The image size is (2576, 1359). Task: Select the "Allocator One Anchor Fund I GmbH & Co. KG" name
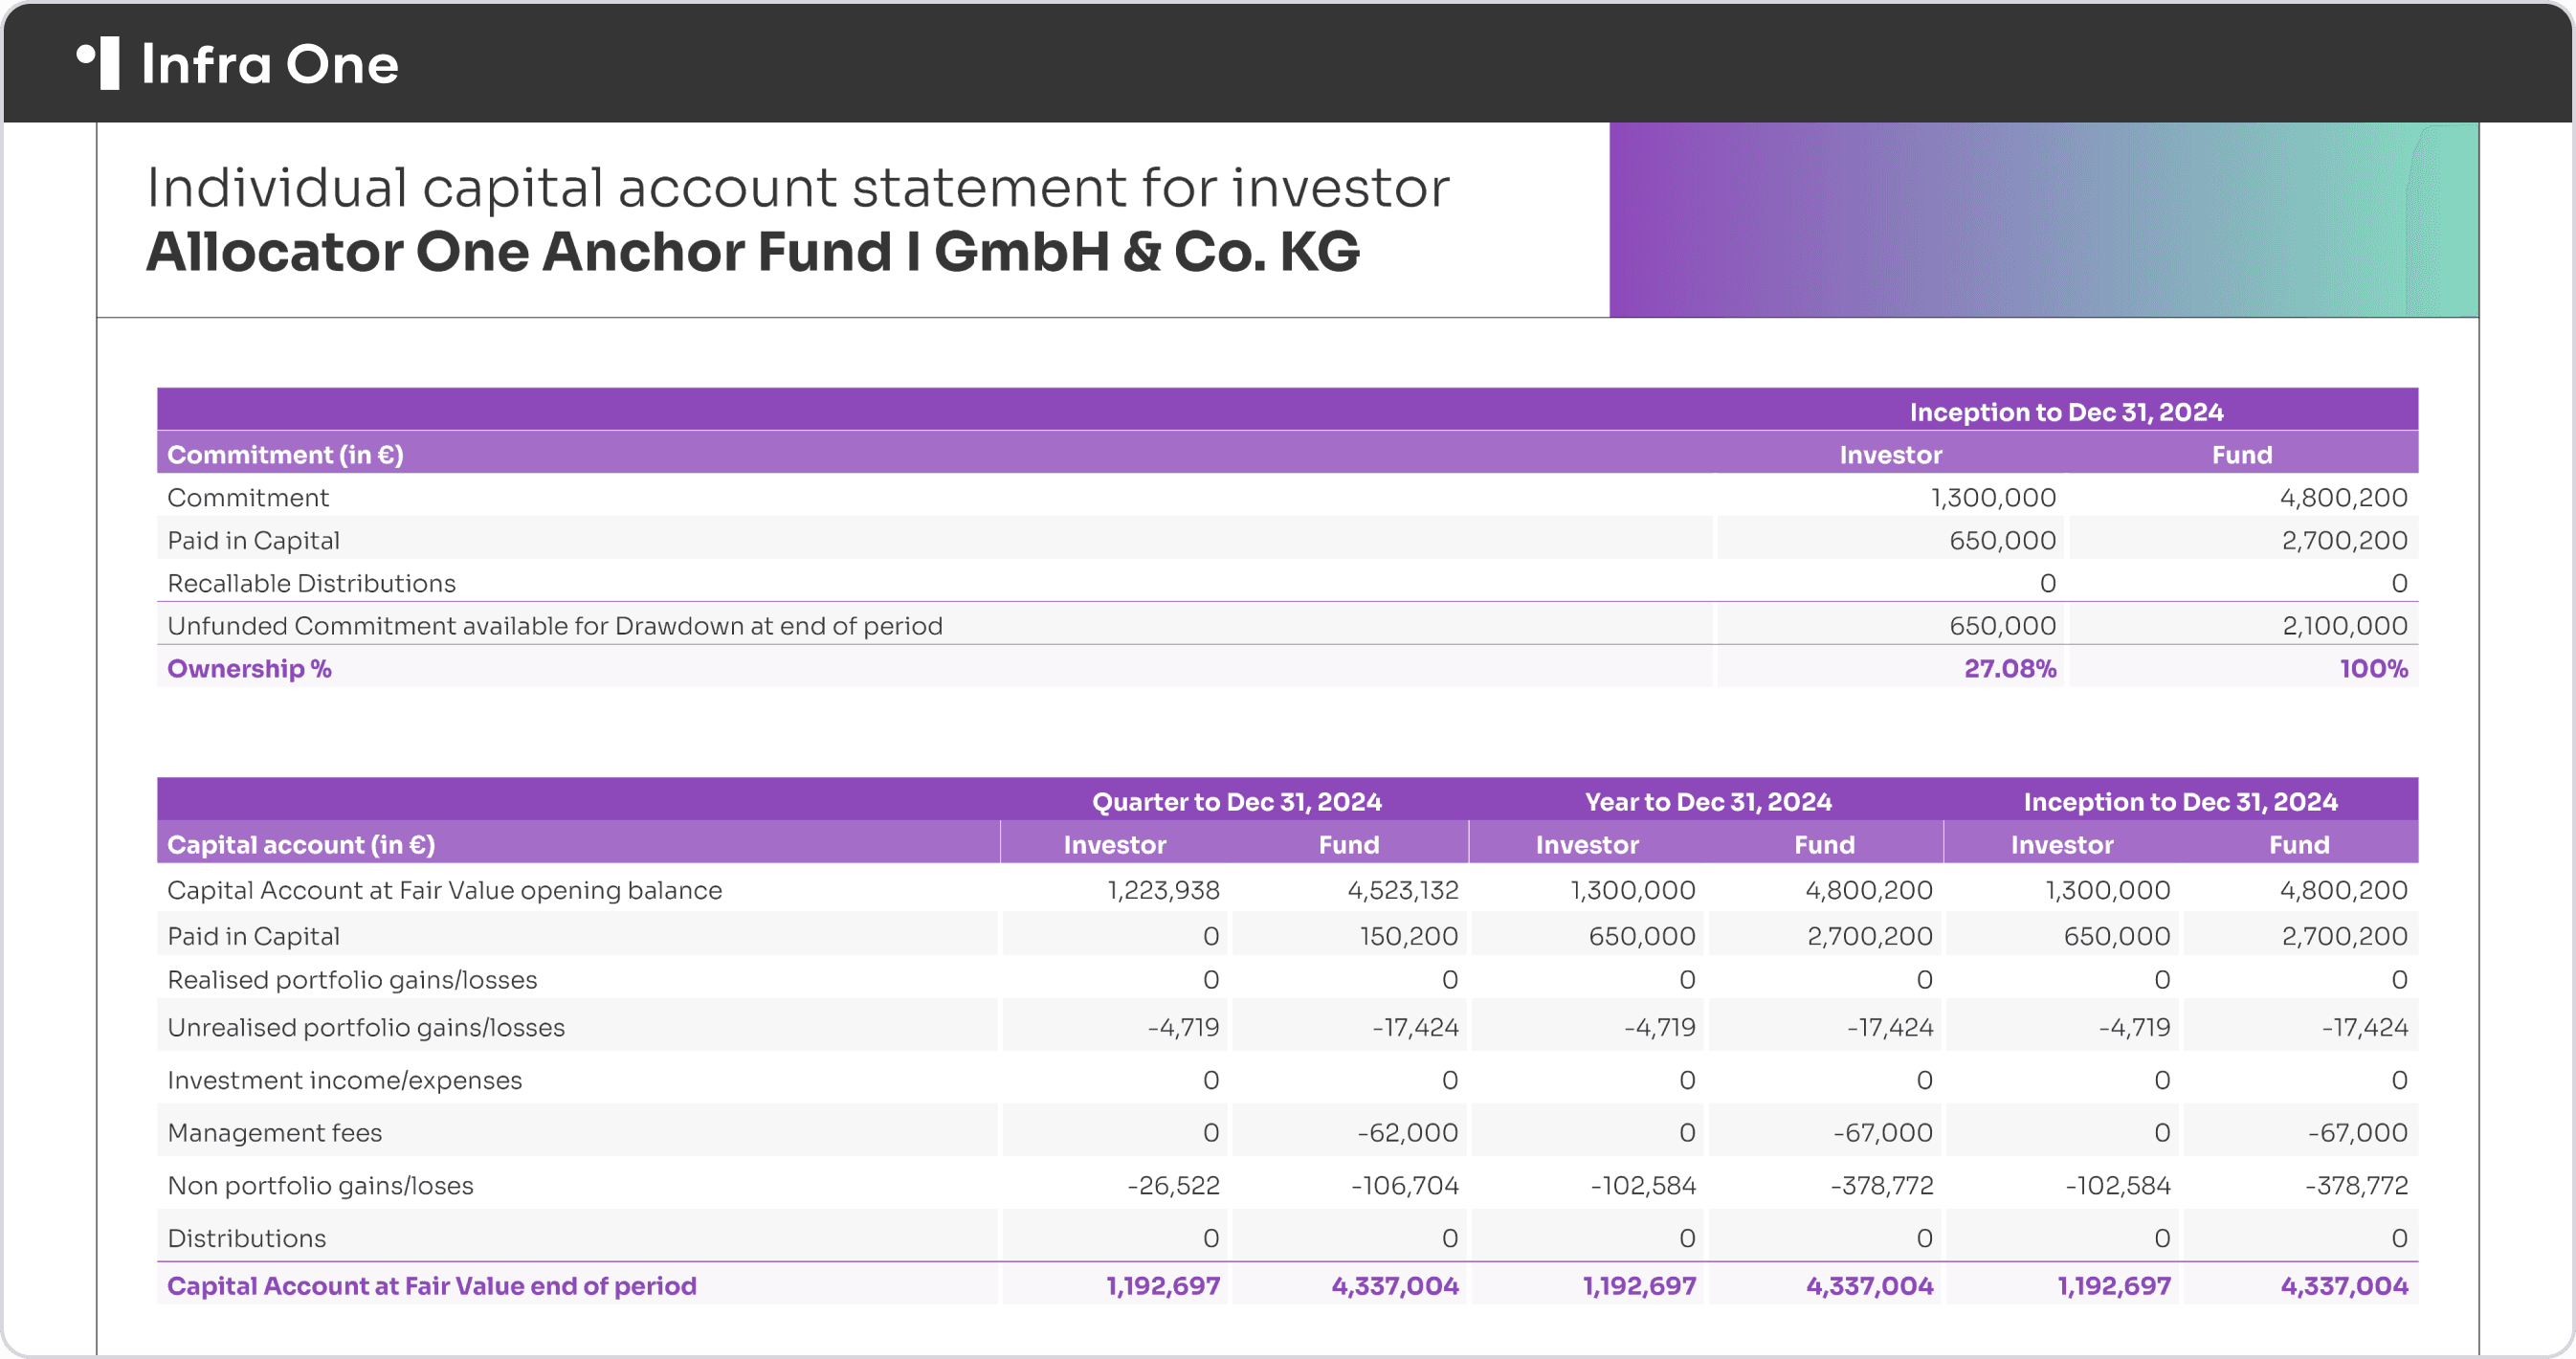click(753, 251)
